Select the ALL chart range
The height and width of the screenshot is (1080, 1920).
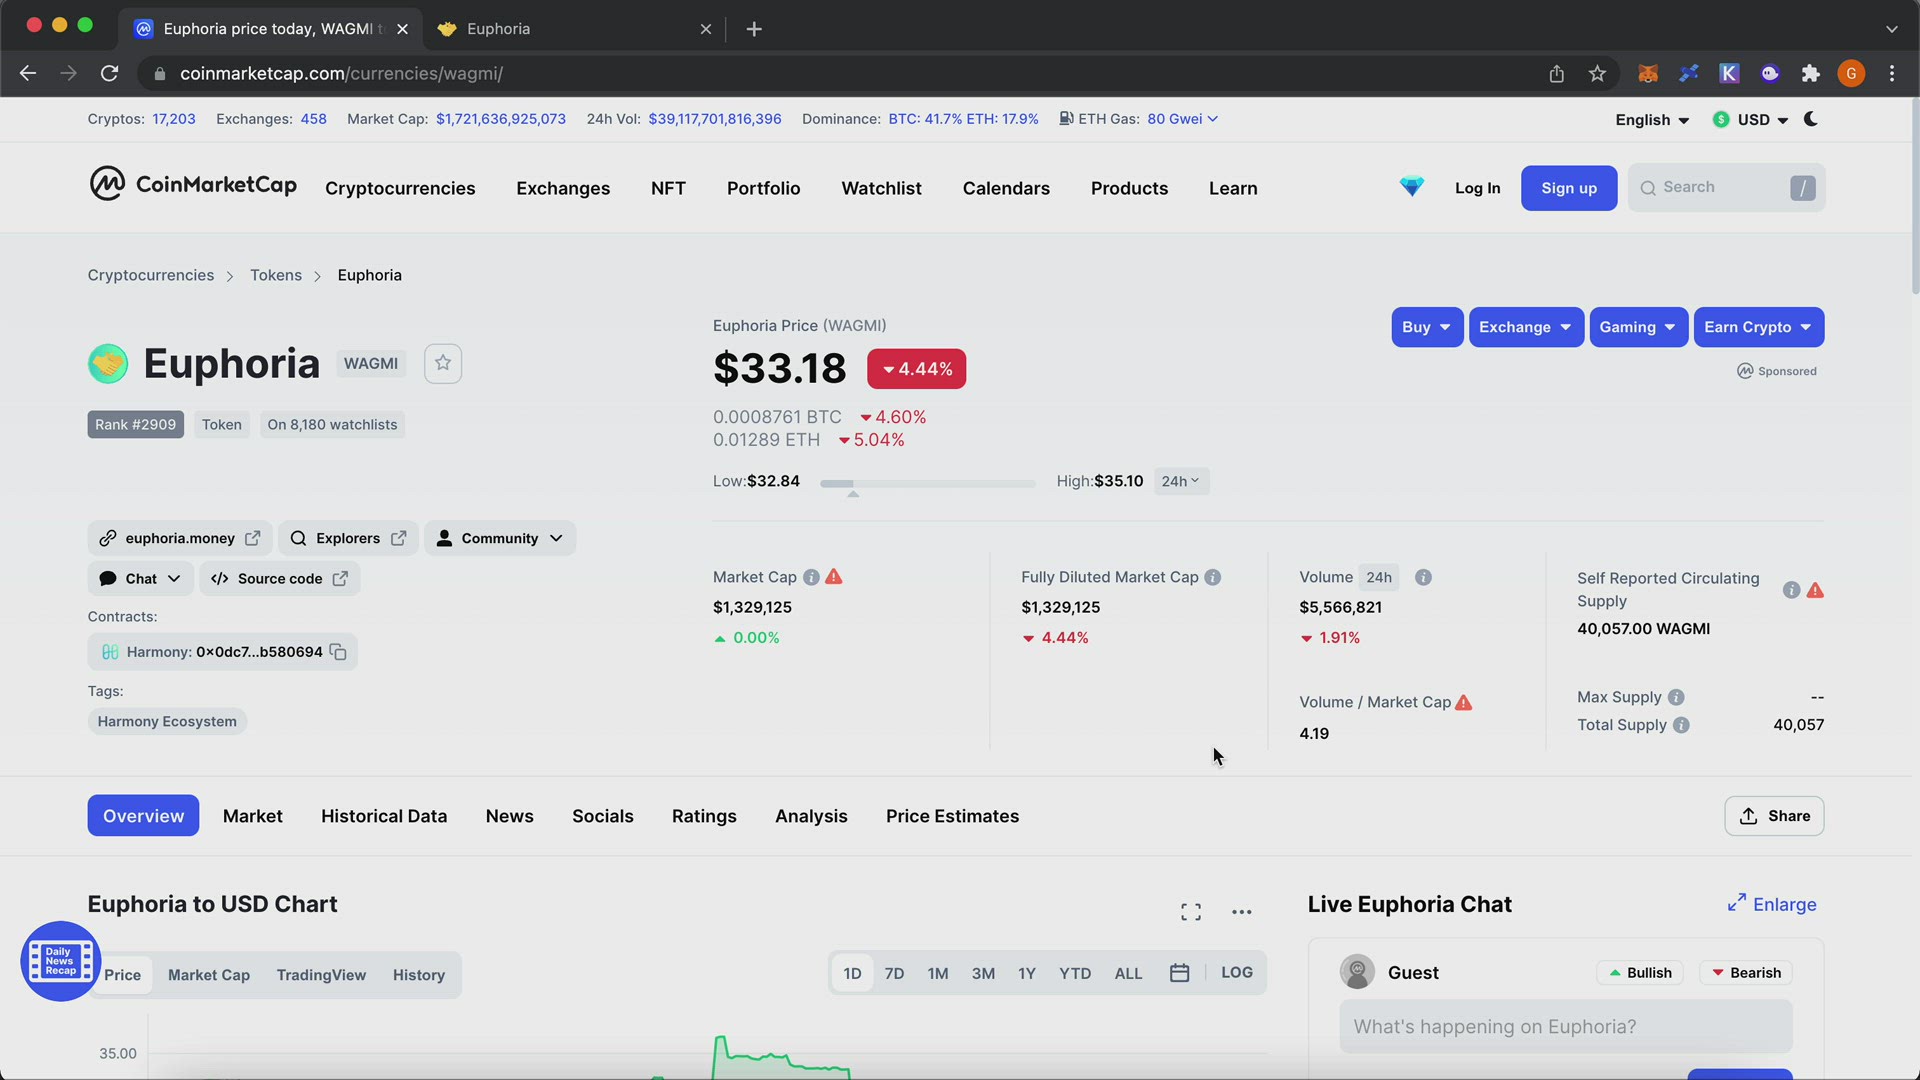click(1128, 973)
